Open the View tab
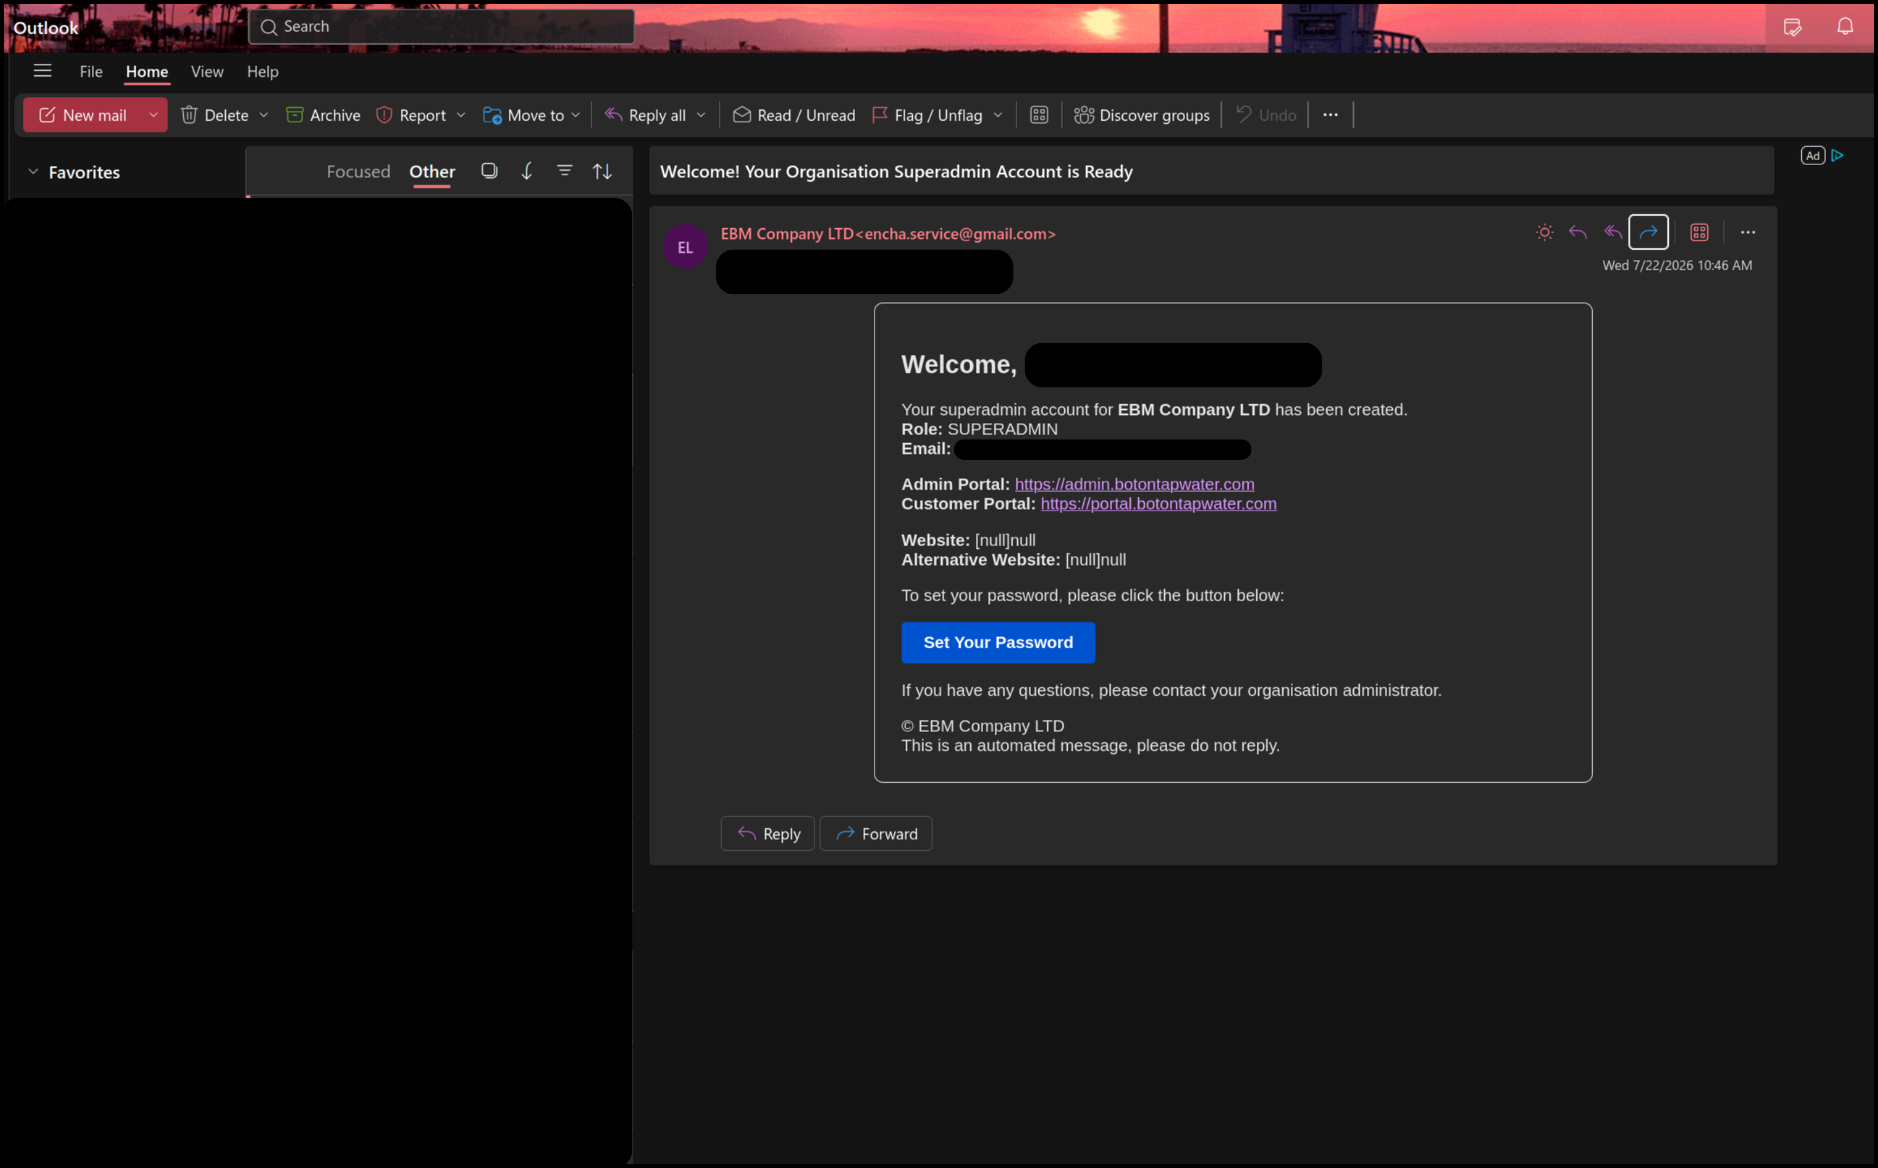The height and width of the screenshot is (1168, 1878). pyautogui.click(x=207, y=71)
